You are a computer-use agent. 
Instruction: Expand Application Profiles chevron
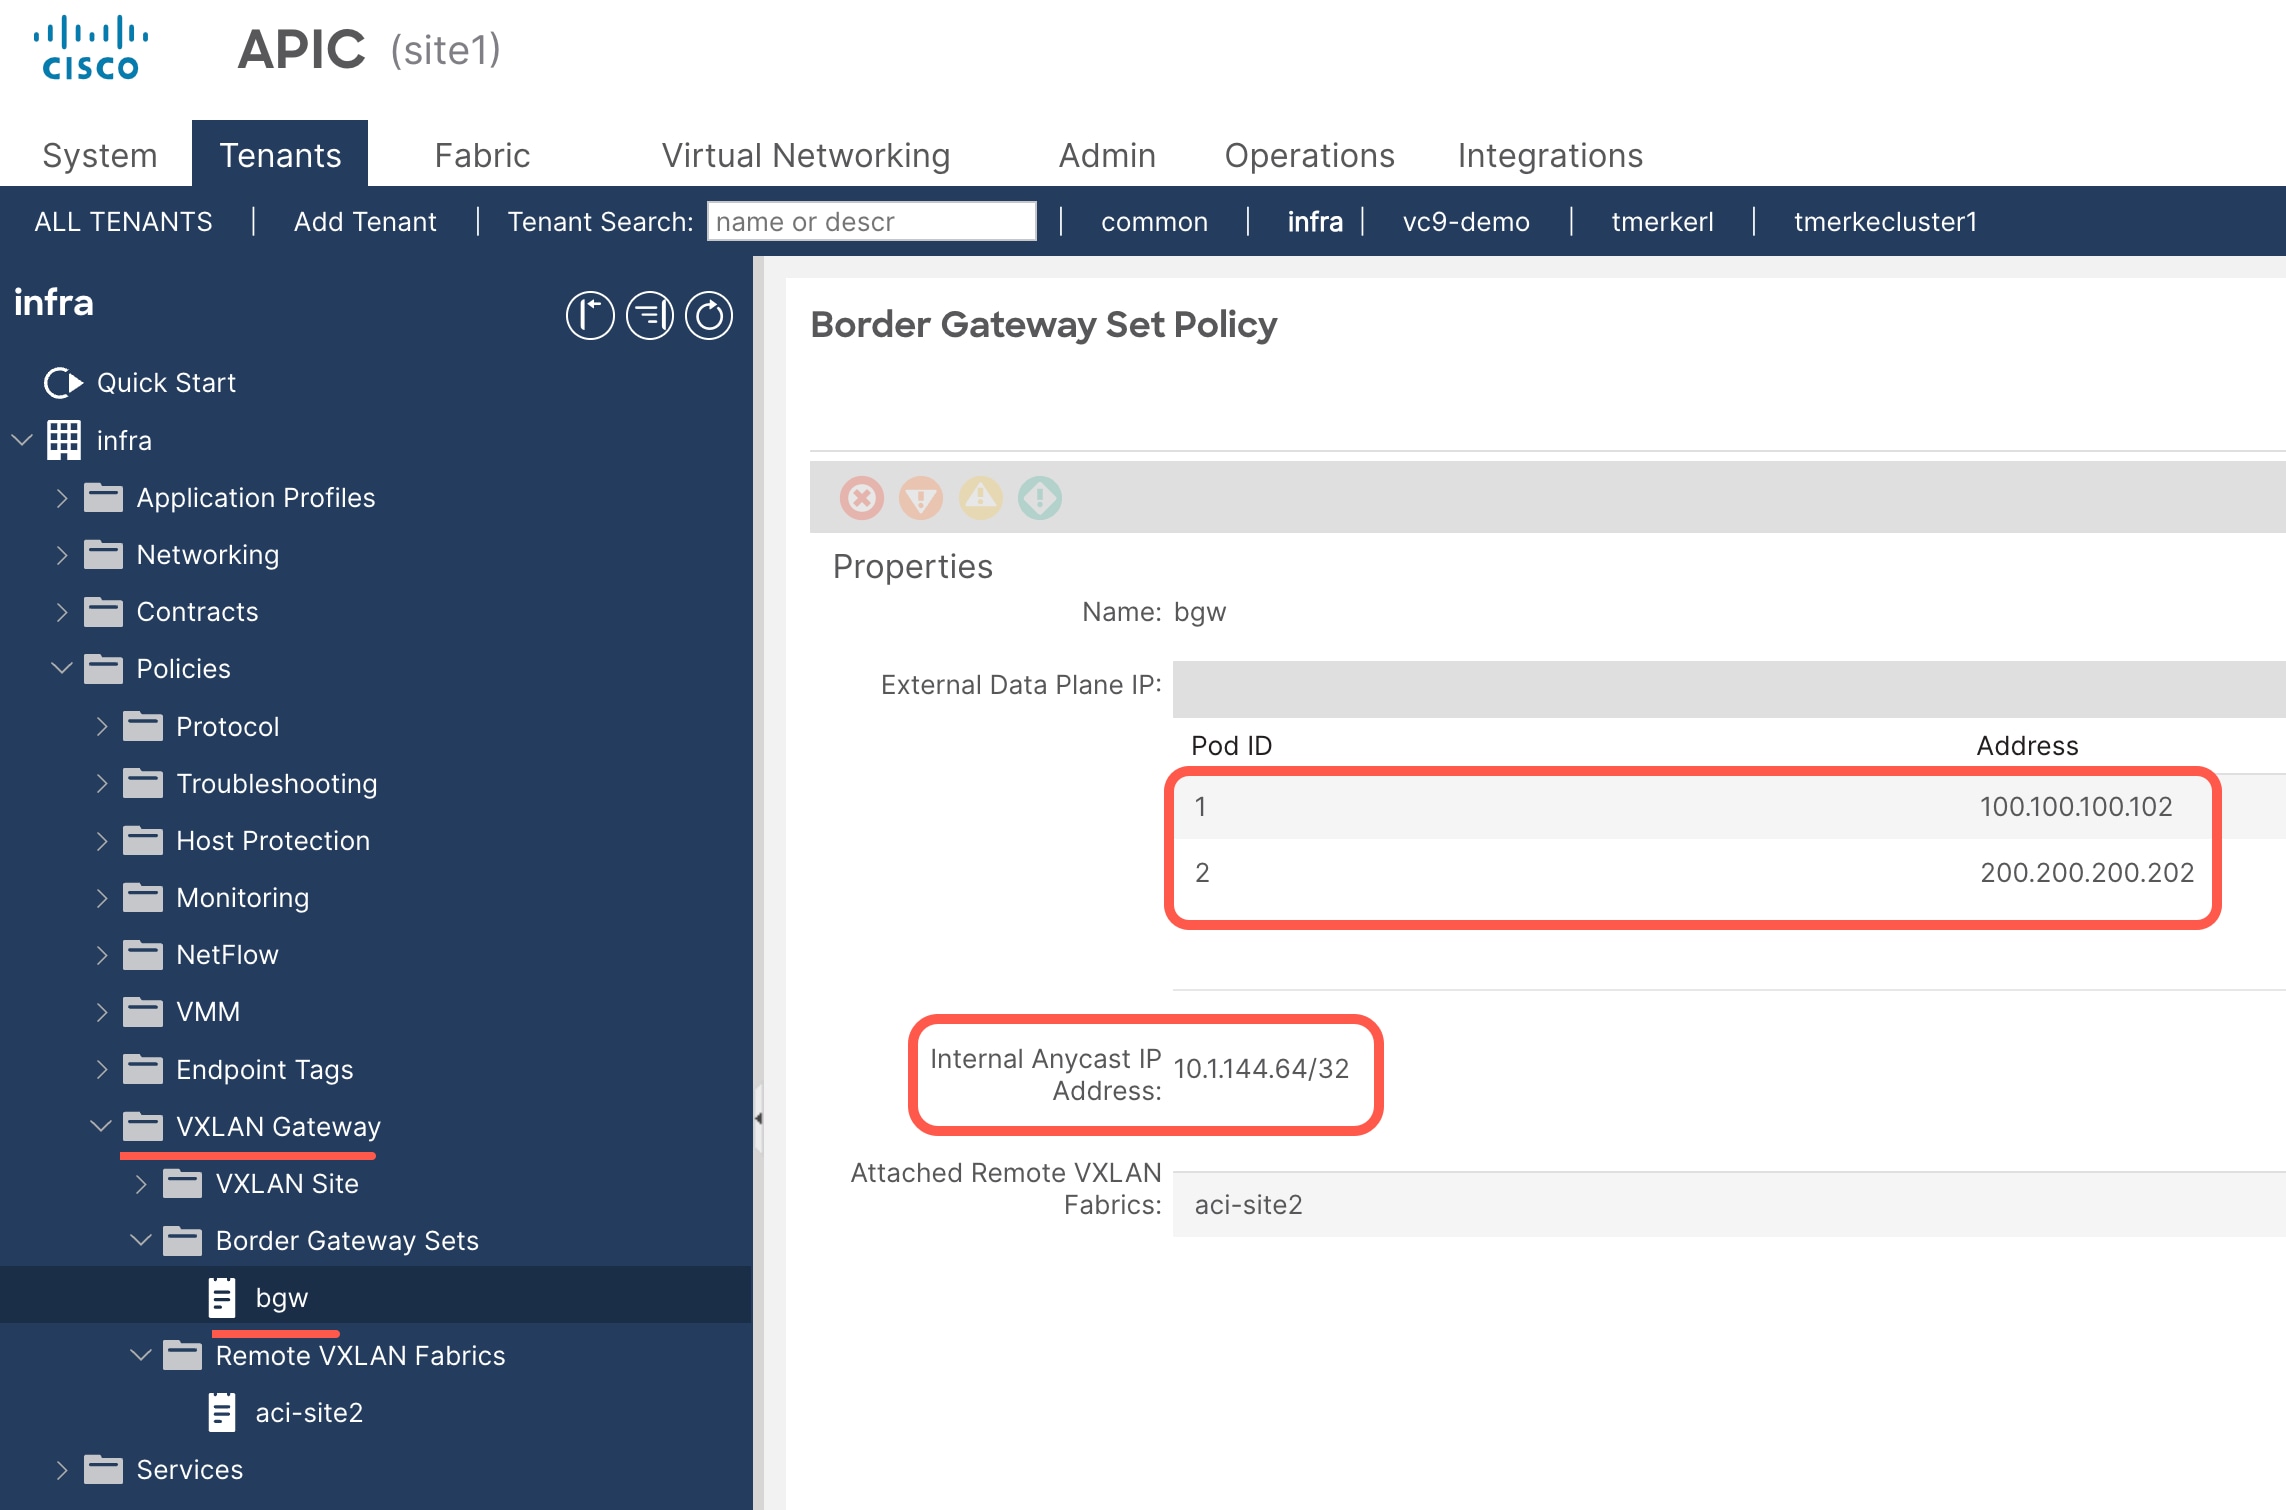click(62, 497)
